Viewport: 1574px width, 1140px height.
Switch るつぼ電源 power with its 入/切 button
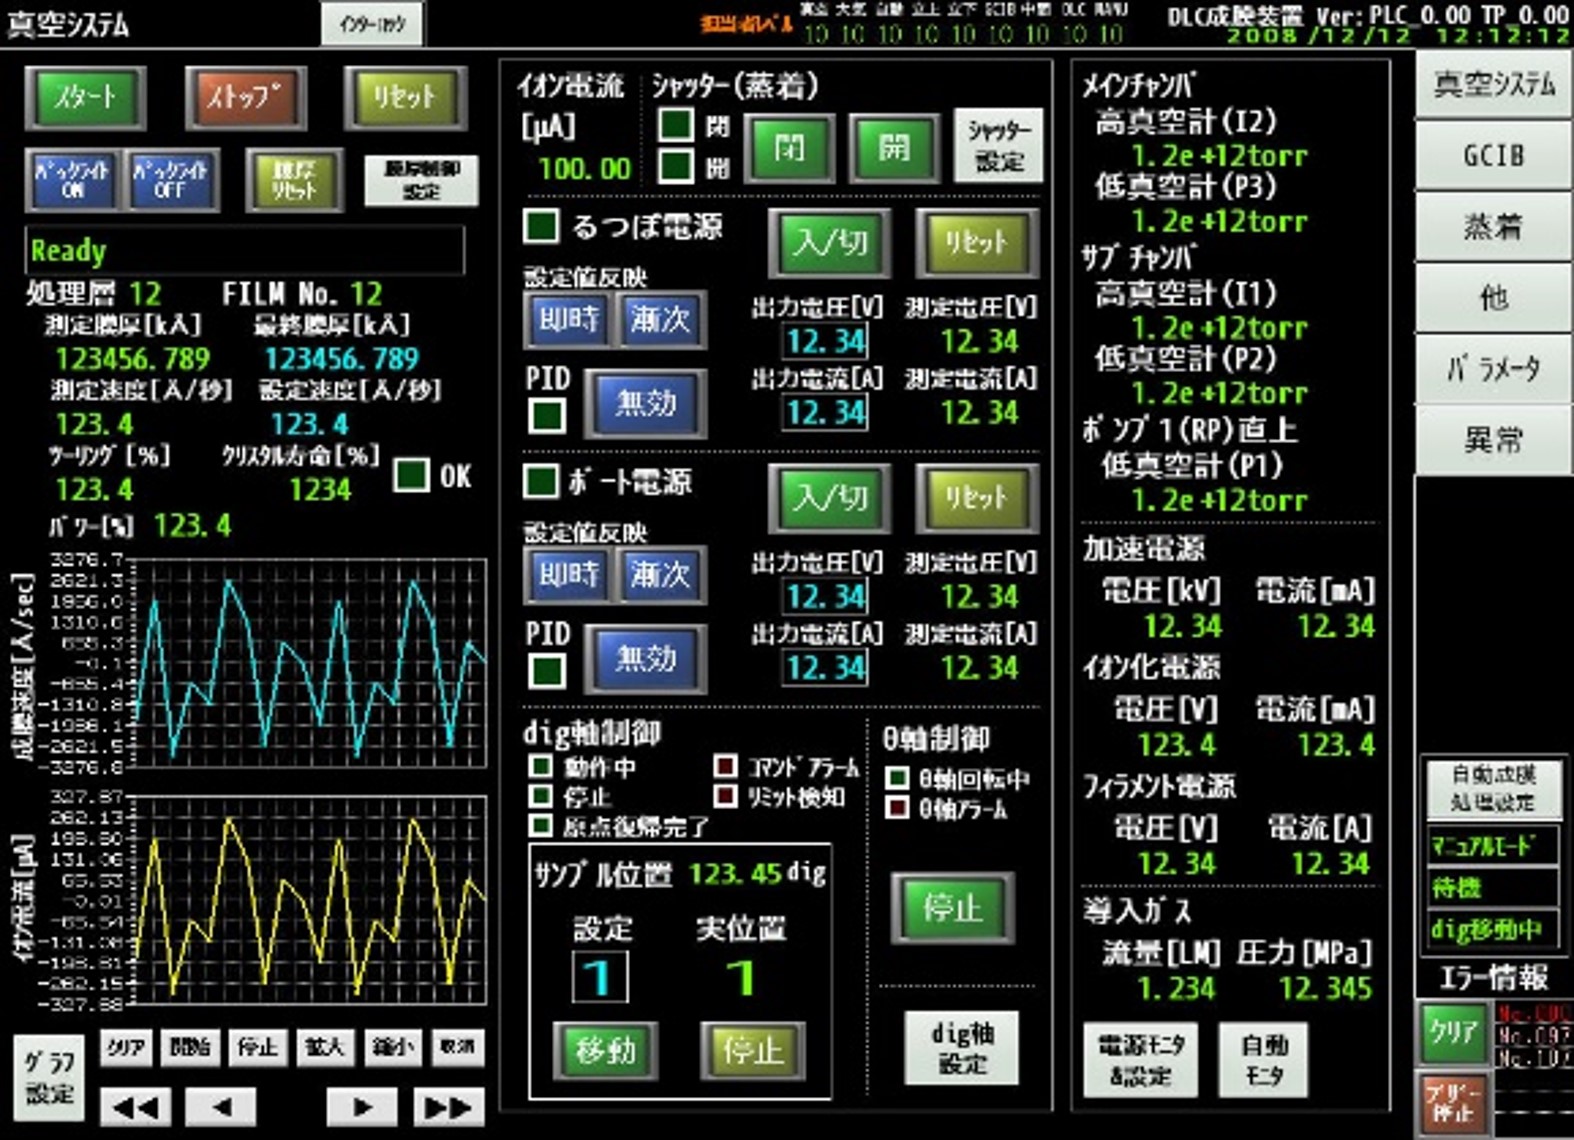pyautogui.click(x=830, y=242)
